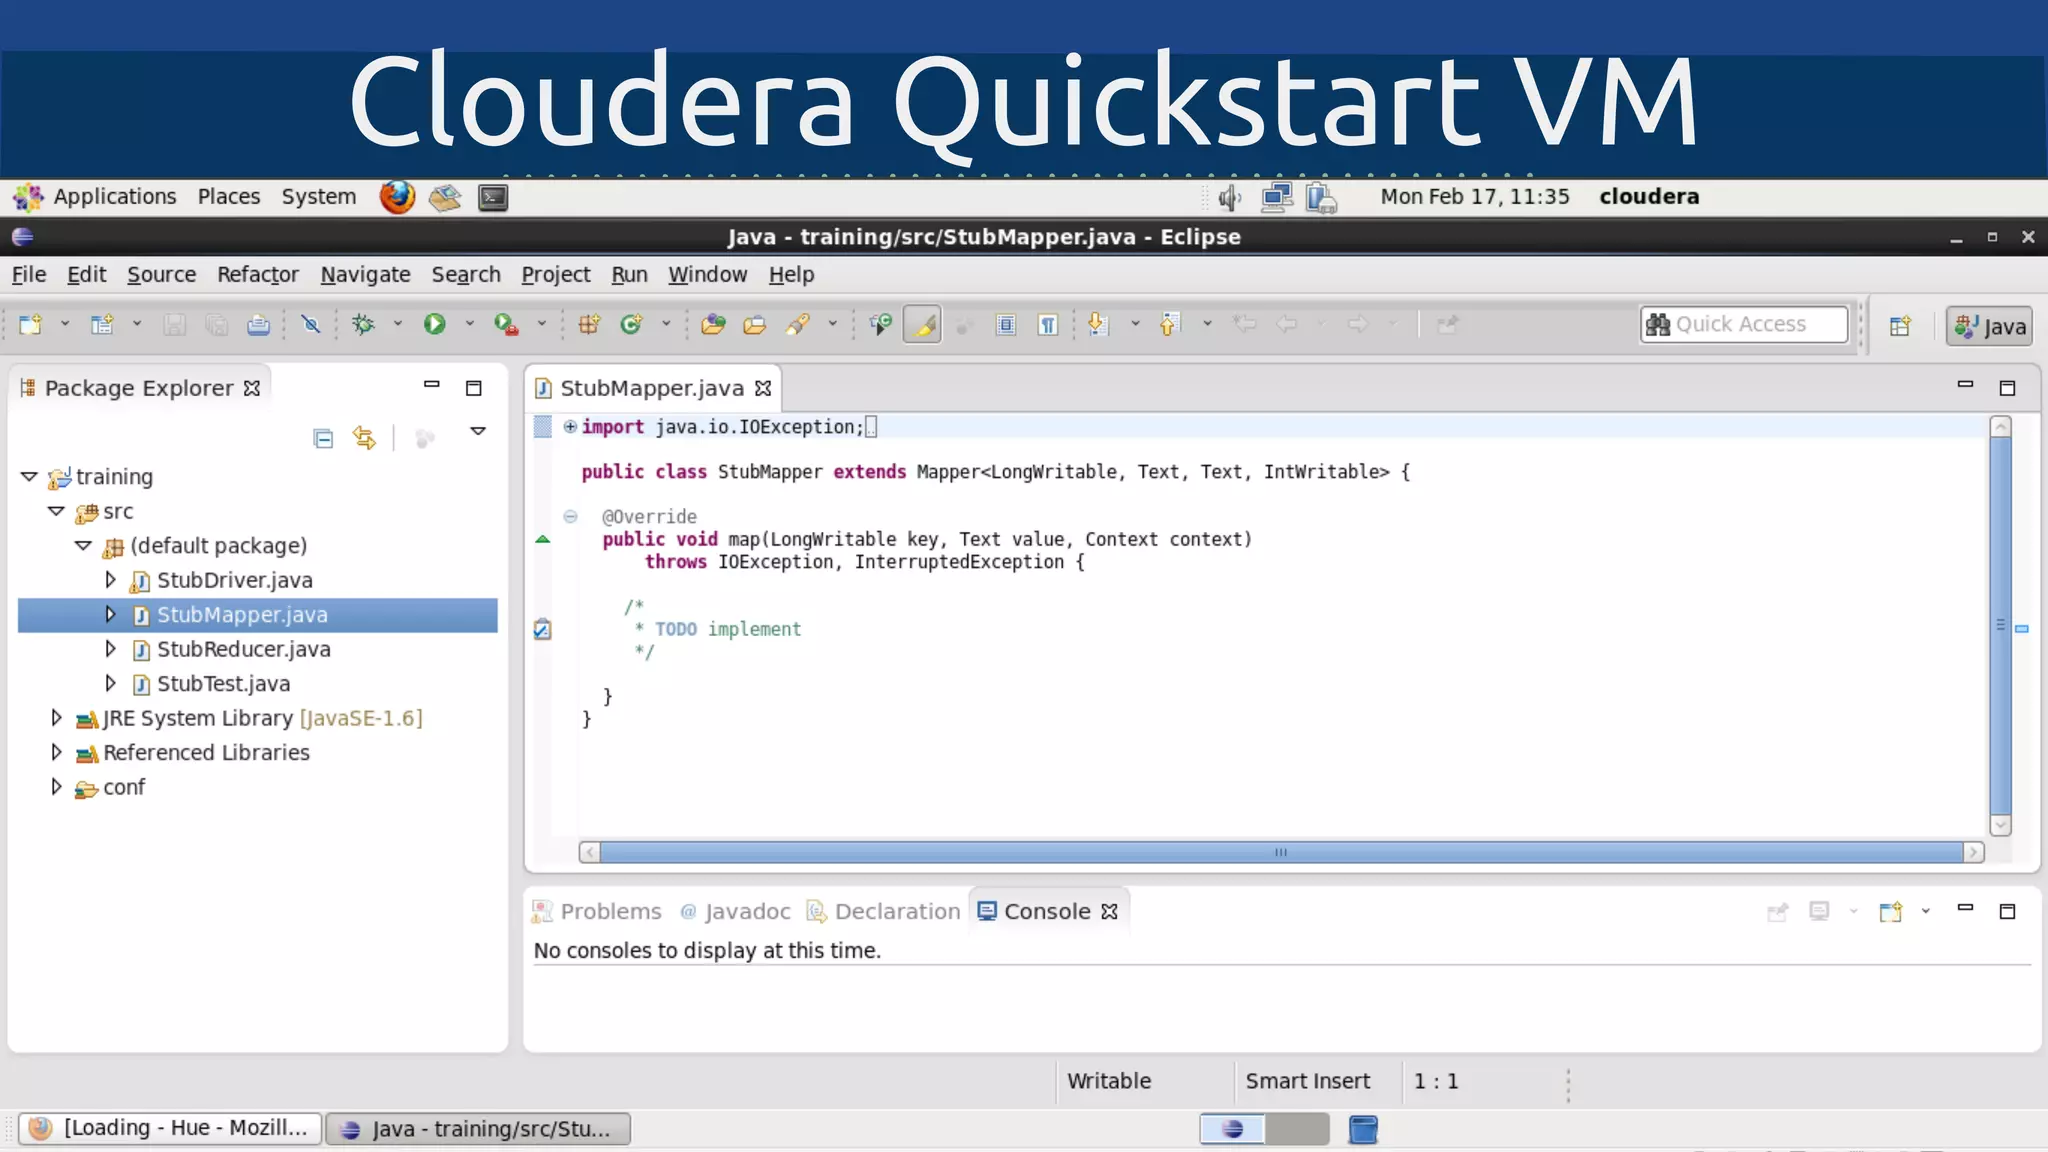Open the Window menu
Image resolution: width=2048 pixels, height=1152 pixels.
point(707,274)
